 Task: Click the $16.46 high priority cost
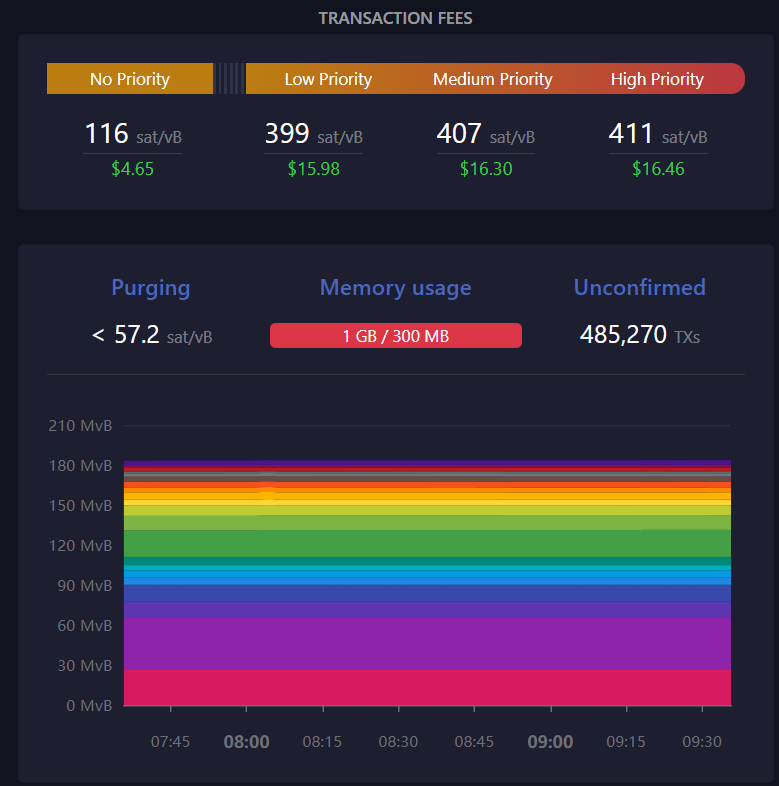(x=658, y=169)
